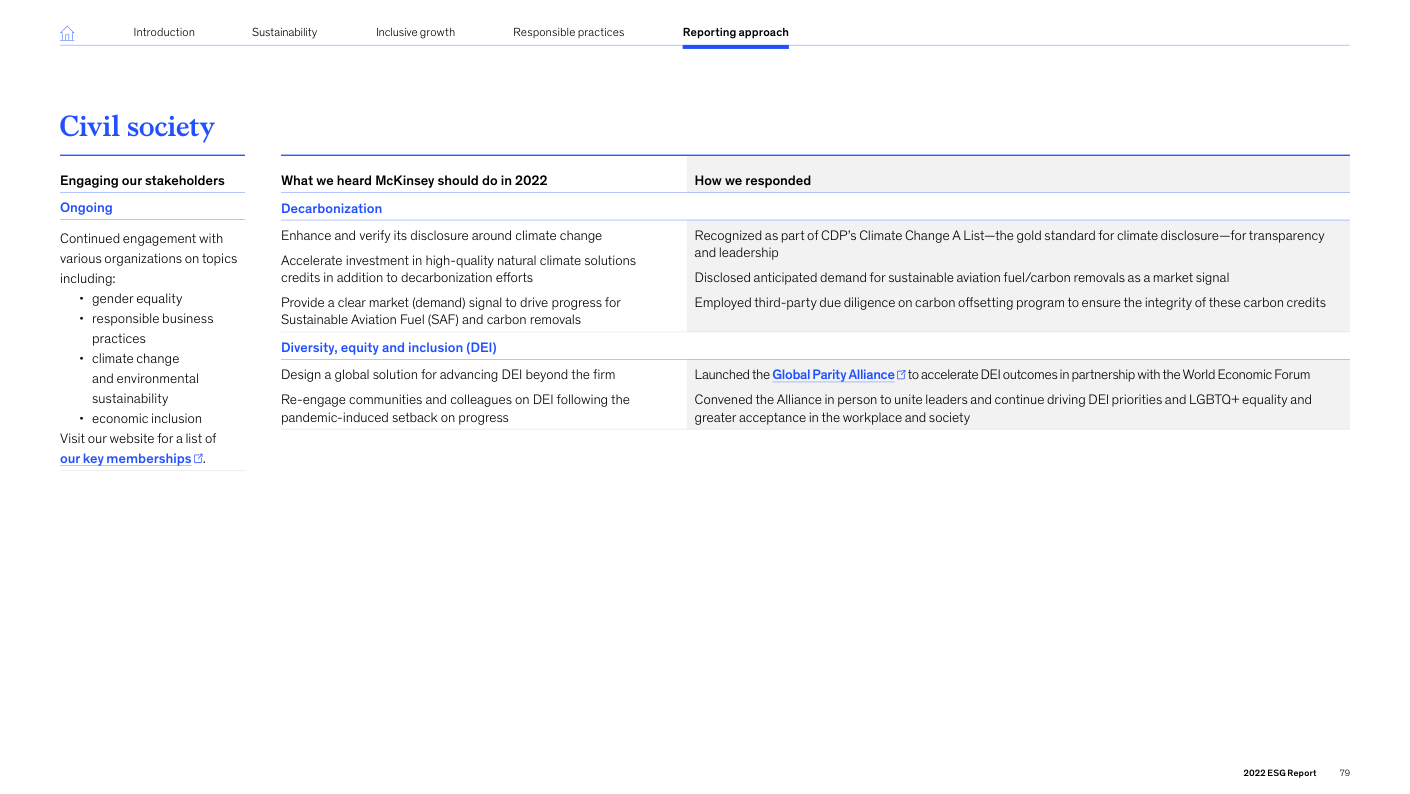This screenshot has width=1410, height=794.
Task: Select the Responsible practices tab
Action: click(568, 32)
